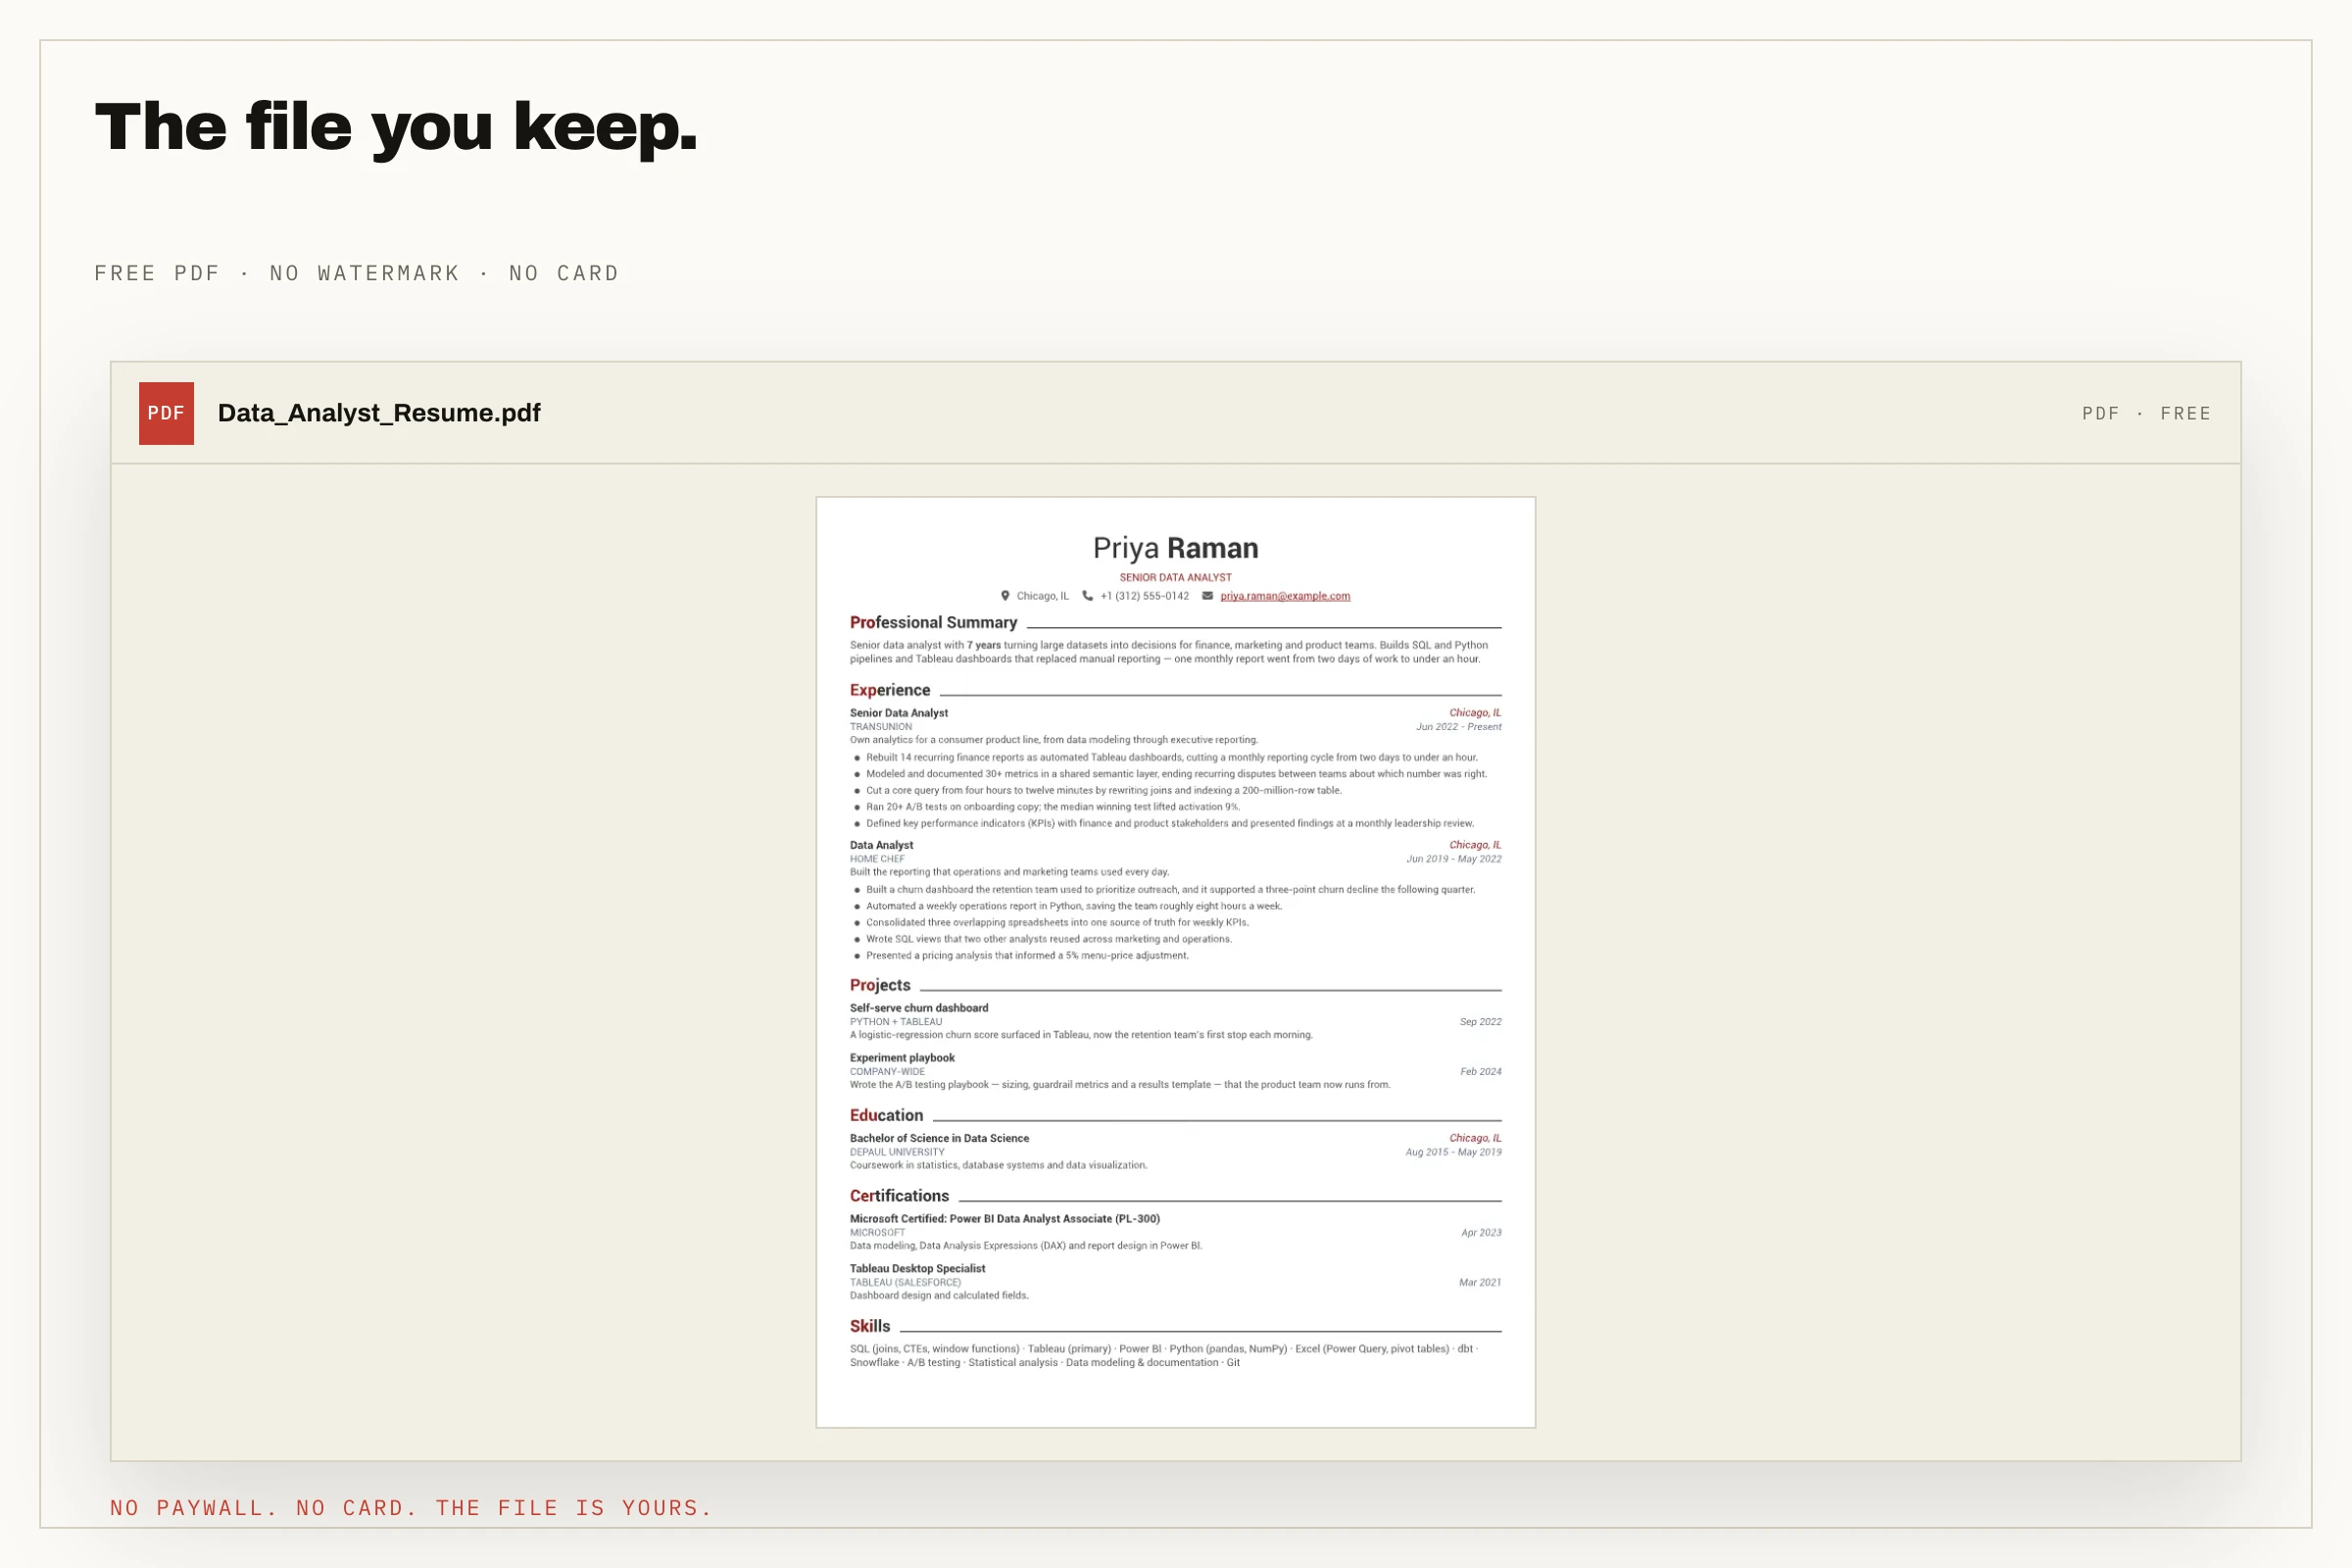2352x1568 pixels.
Task: Click the "Projects" section heading
Action: point(880,985)
